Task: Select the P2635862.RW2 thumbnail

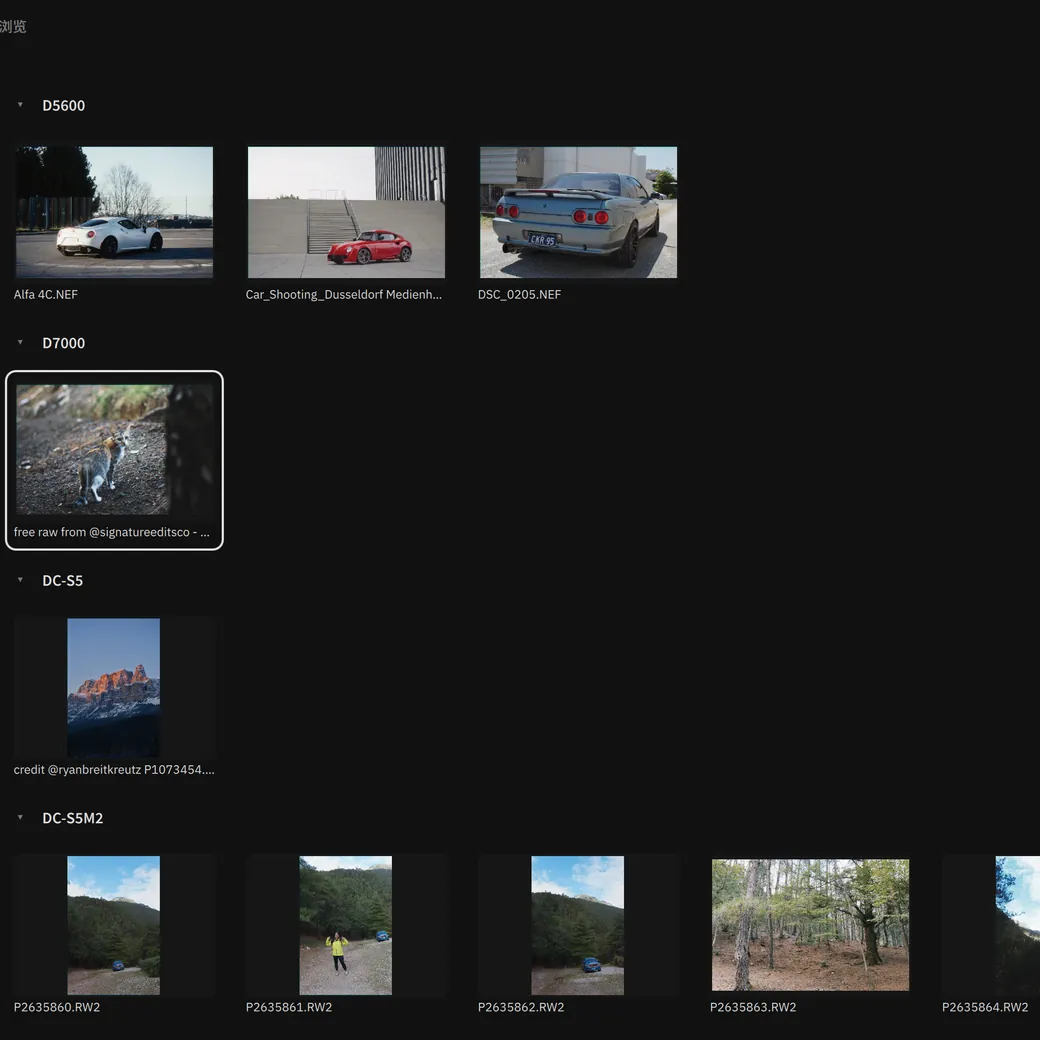Action: (x=578, y=925)
